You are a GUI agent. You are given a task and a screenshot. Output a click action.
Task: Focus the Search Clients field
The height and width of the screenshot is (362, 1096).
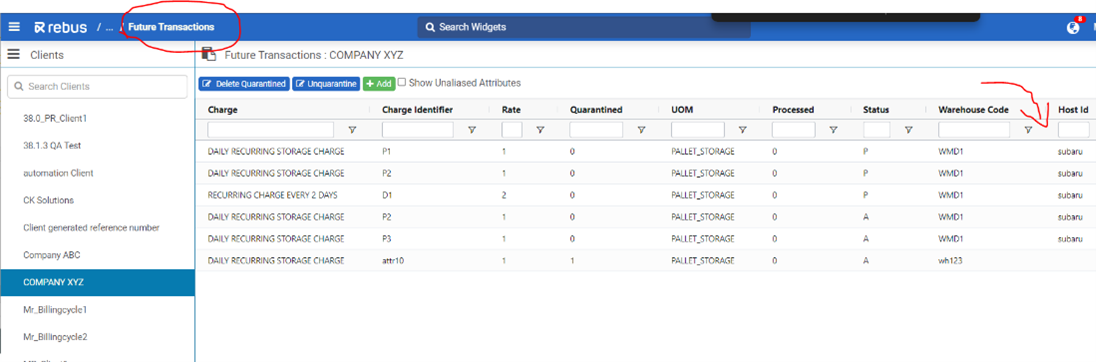97,87
